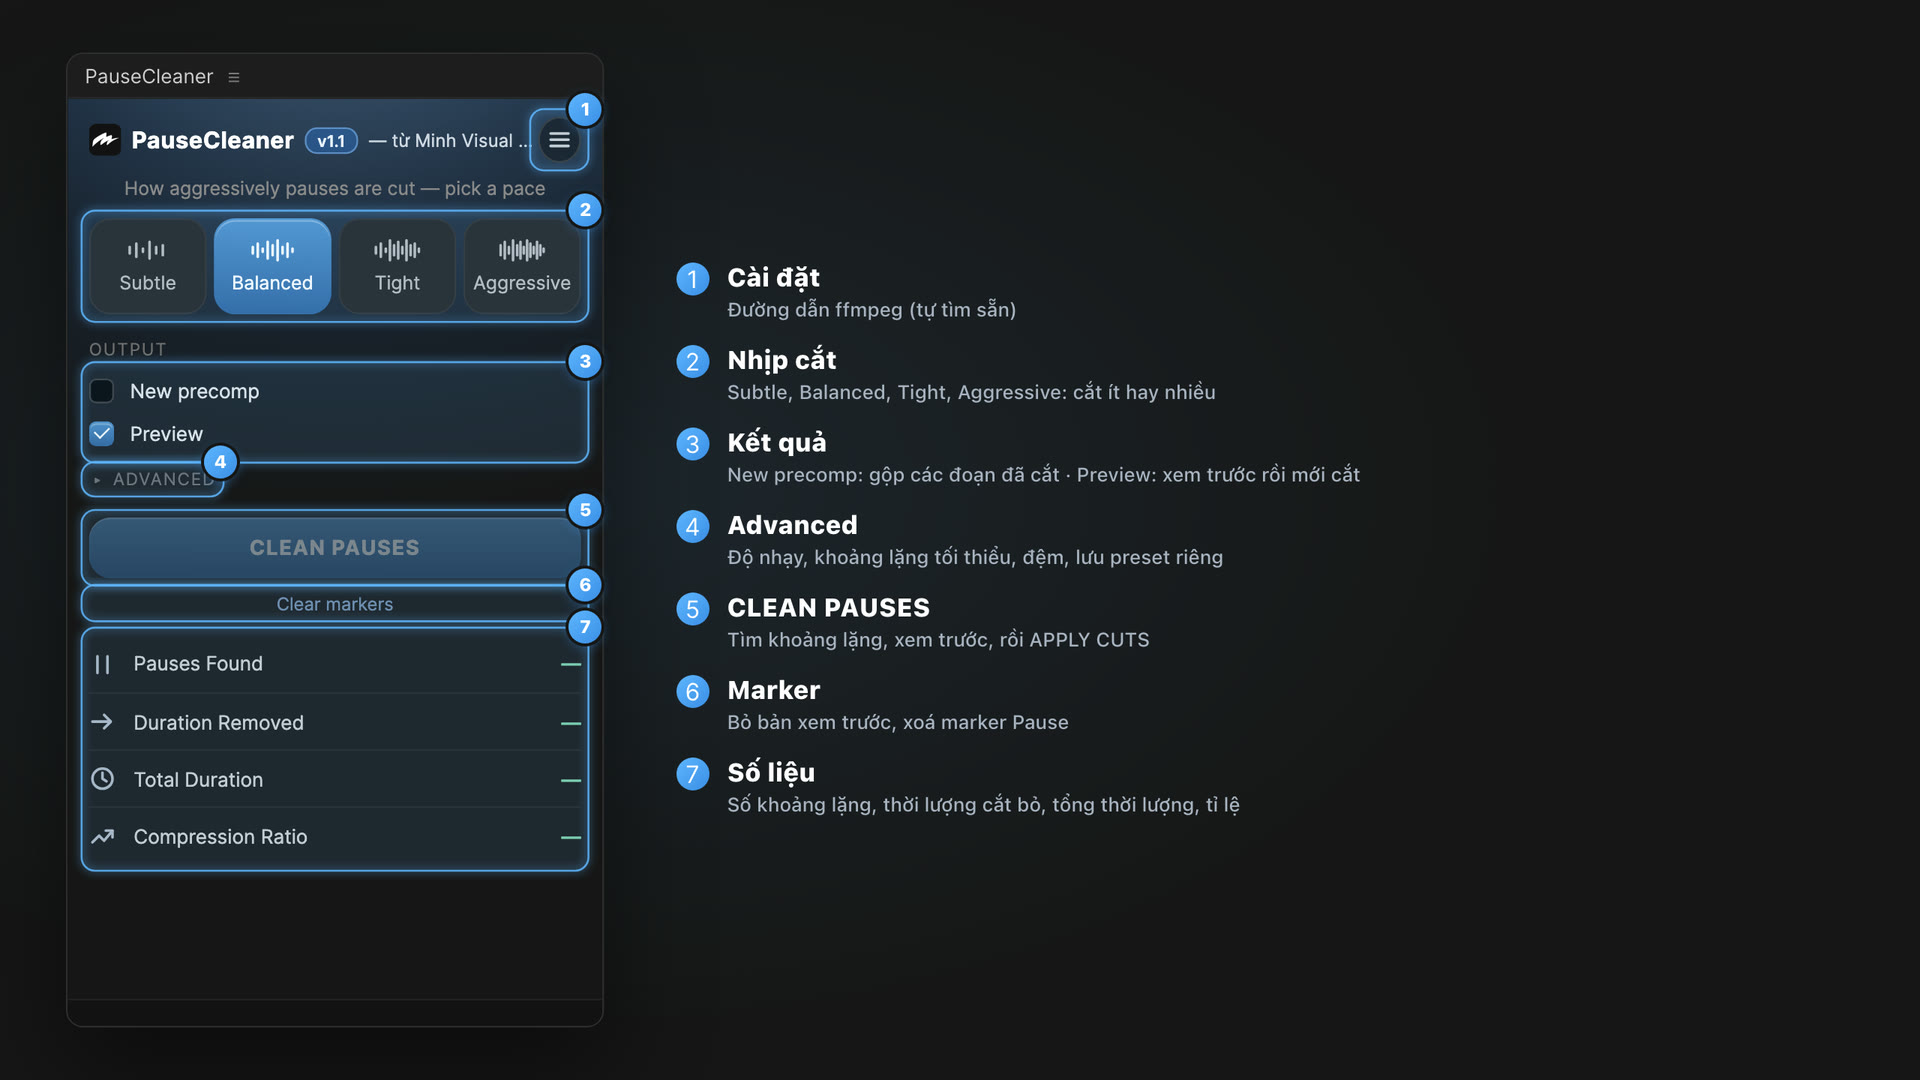Click the PauseCleaner panel tab title
Screen dimensions: 1920x1080
149,77
